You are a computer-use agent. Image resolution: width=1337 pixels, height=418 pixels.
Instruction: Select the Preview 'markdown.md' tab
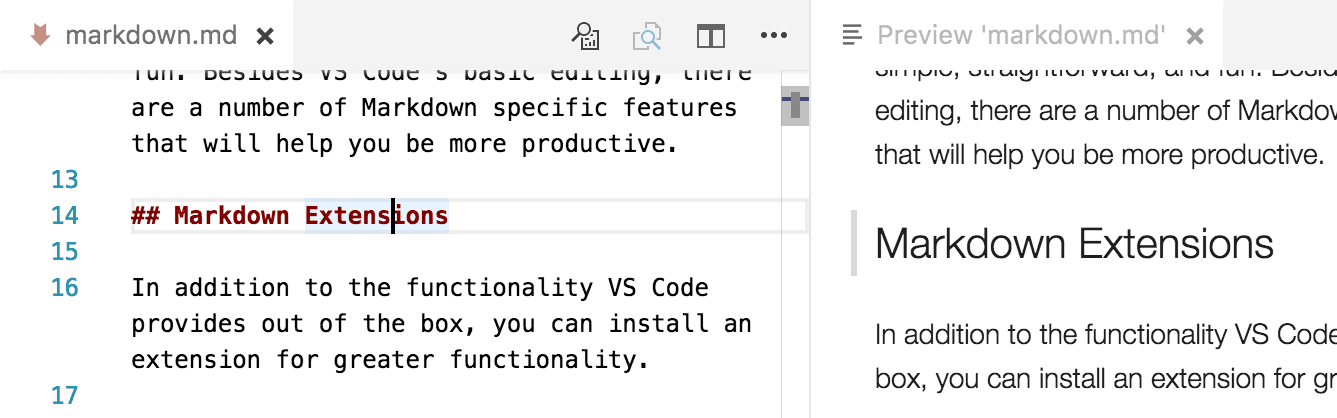(x=1020, y=36)
